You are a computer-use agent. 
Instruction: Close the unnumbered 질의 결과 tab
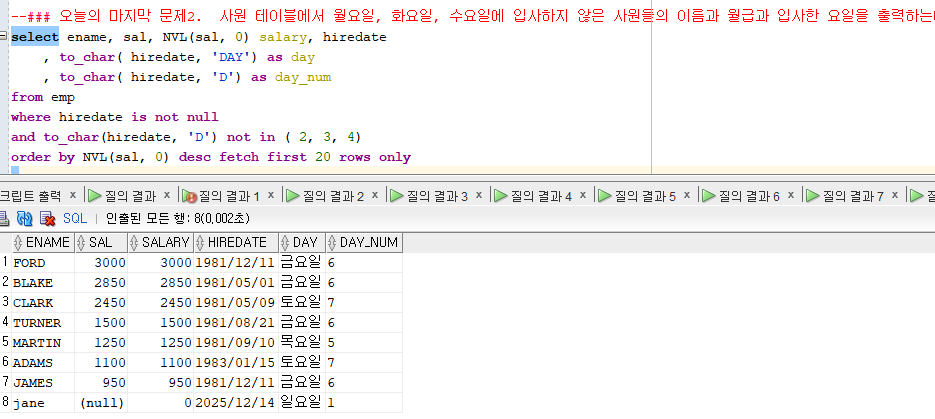[x=167, y=194]
